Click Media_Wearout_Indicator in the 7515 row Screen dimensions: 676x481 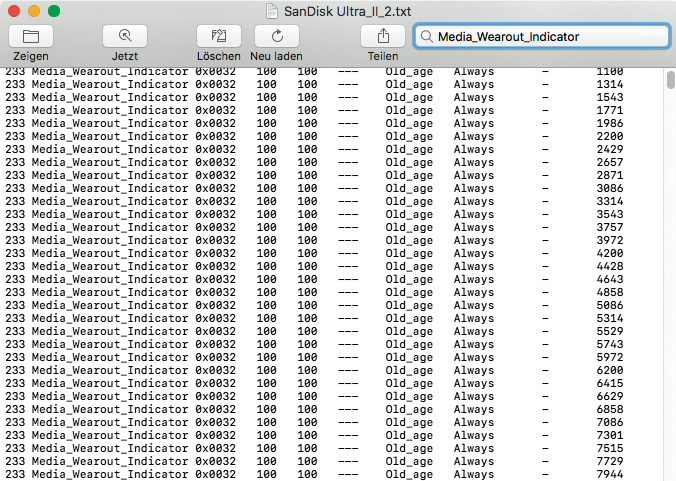pyautogui.click(x=110, y=448)
